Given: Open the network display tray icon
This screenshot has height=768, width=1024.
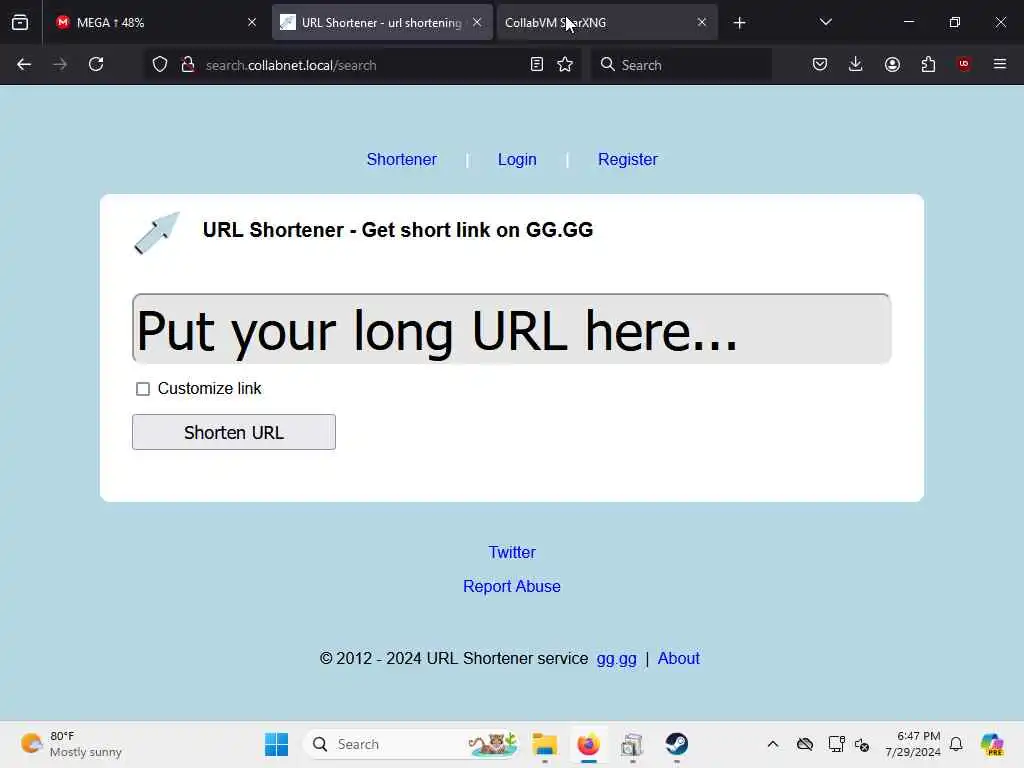Looking at the screenshot, I should [836, 744].
